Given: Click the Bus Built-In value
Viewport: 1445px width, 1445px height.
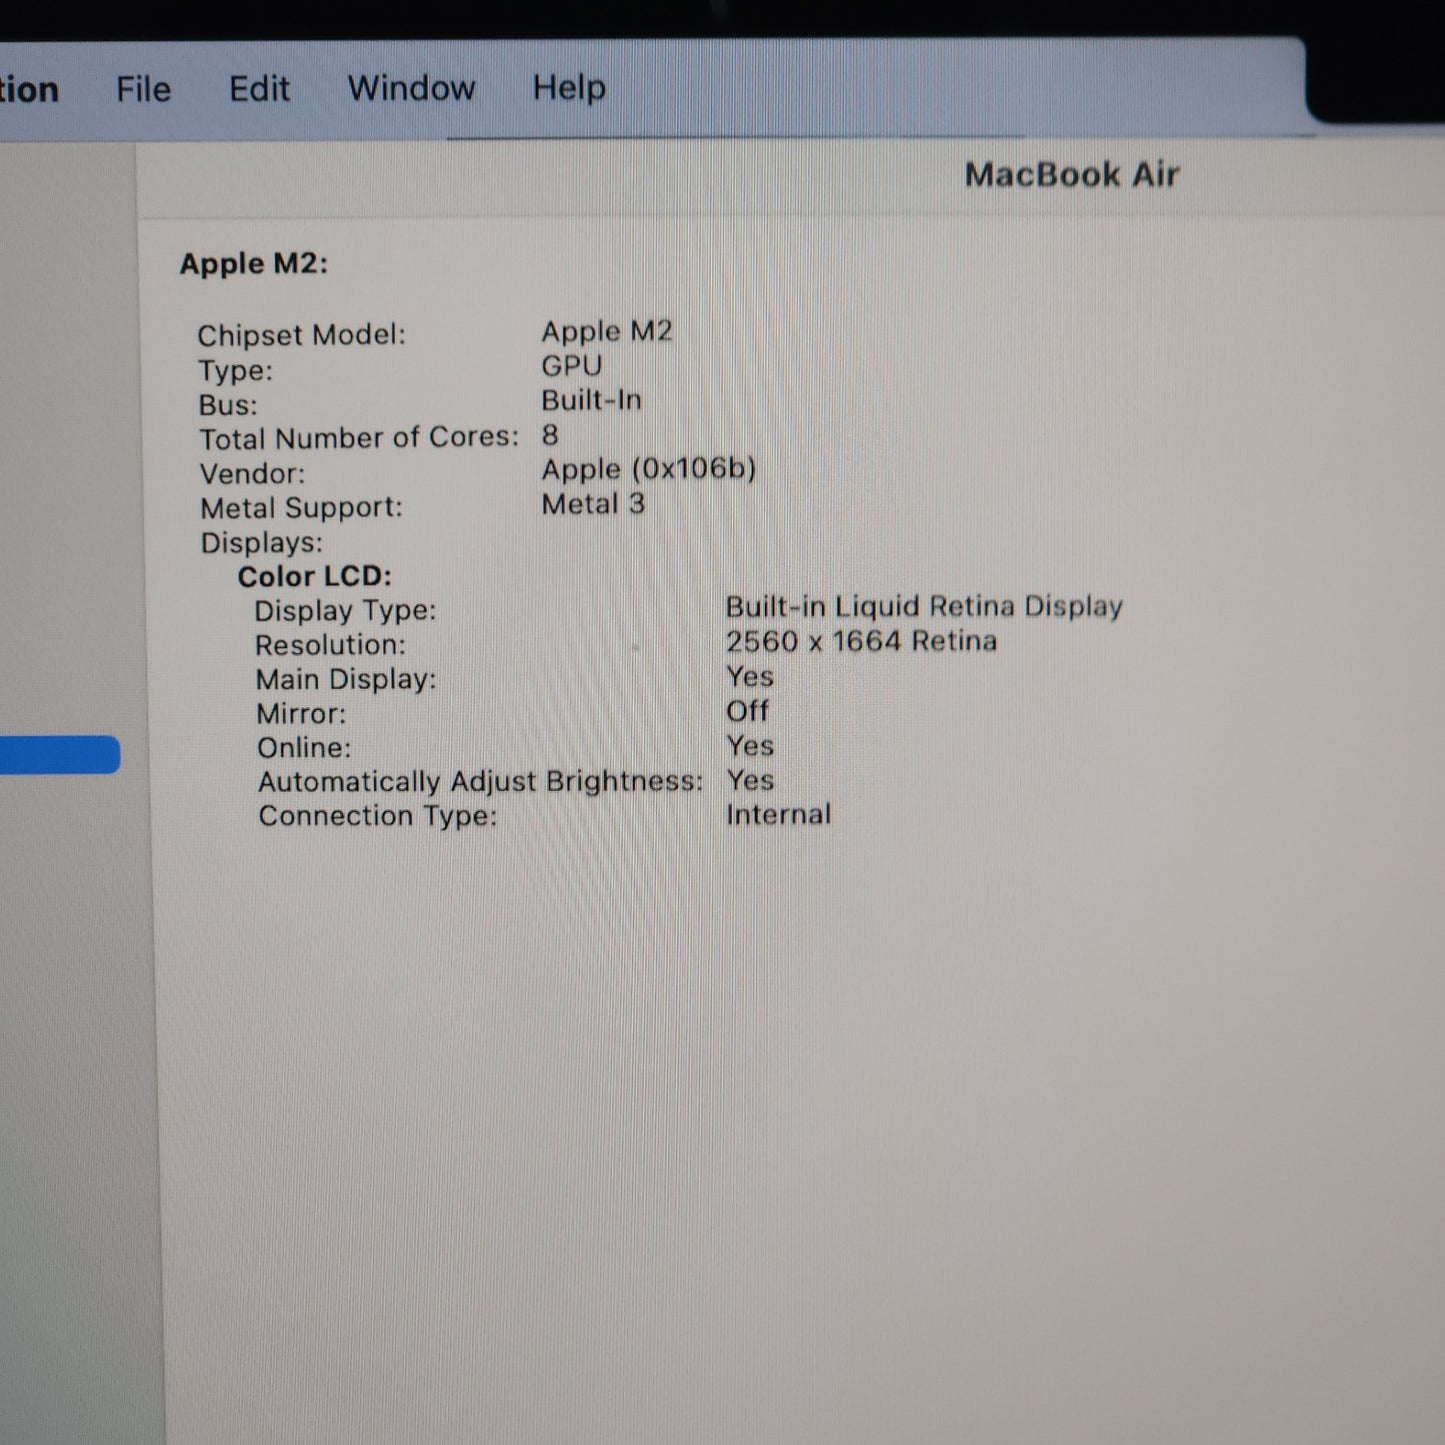Looking at the screenshot, I should 592,400.
